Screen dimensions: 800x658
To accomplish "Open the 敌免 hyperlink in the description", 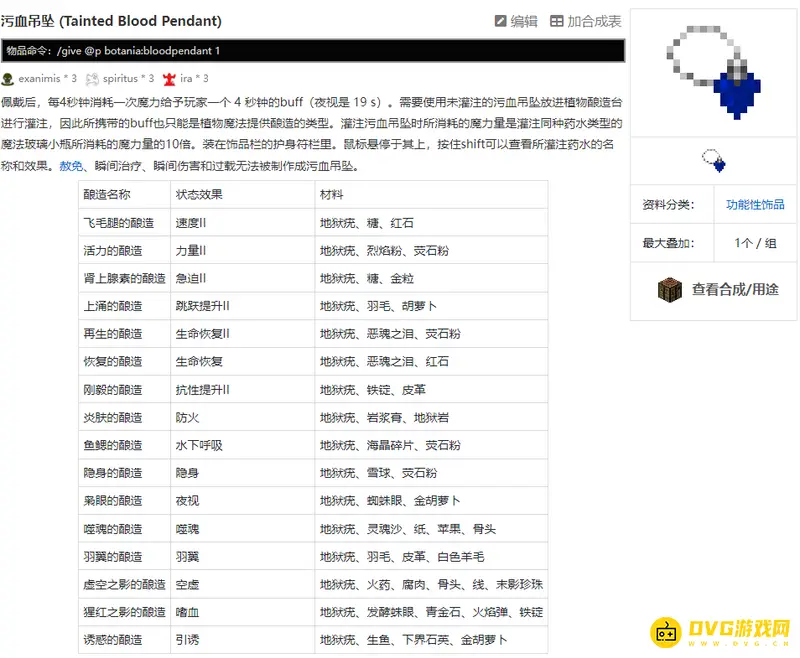I will pyautogui.click(x=71, y=166).
